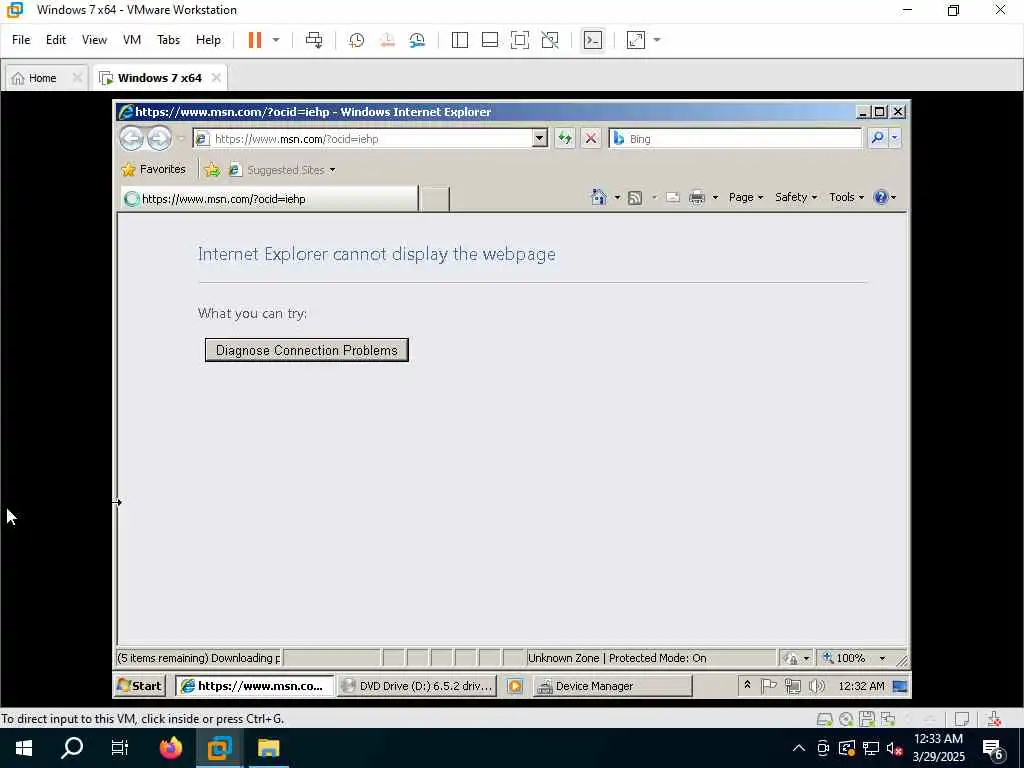The width and height of the screenshot is (1024, 768).
Task: Expand the stretch guest dropdown arrow
Action: coord(657,40)
